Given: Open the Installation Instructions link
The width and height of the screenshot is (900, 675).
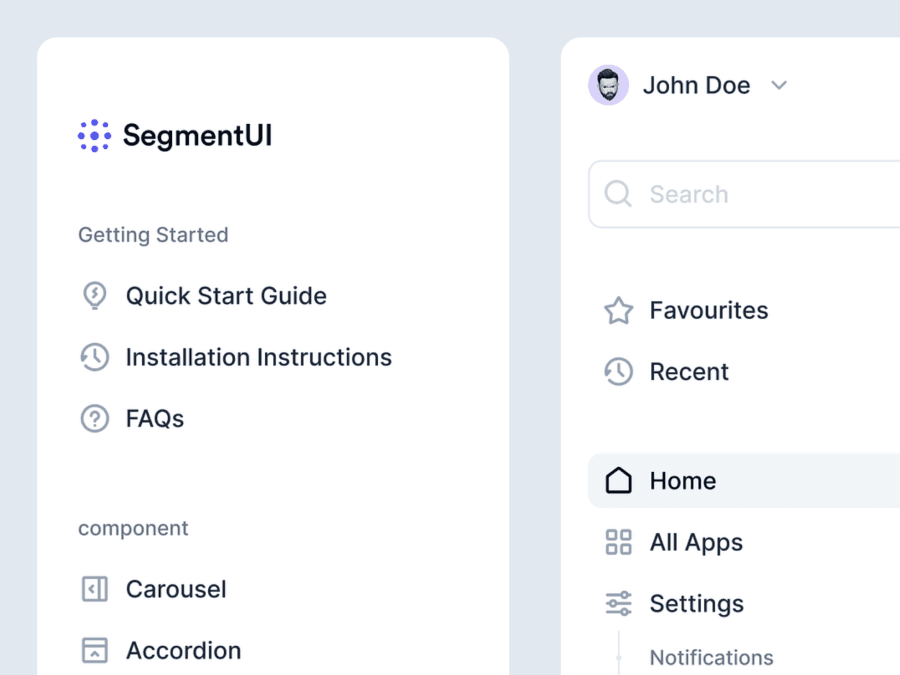Looking at the screenshot, I should 258,357.
